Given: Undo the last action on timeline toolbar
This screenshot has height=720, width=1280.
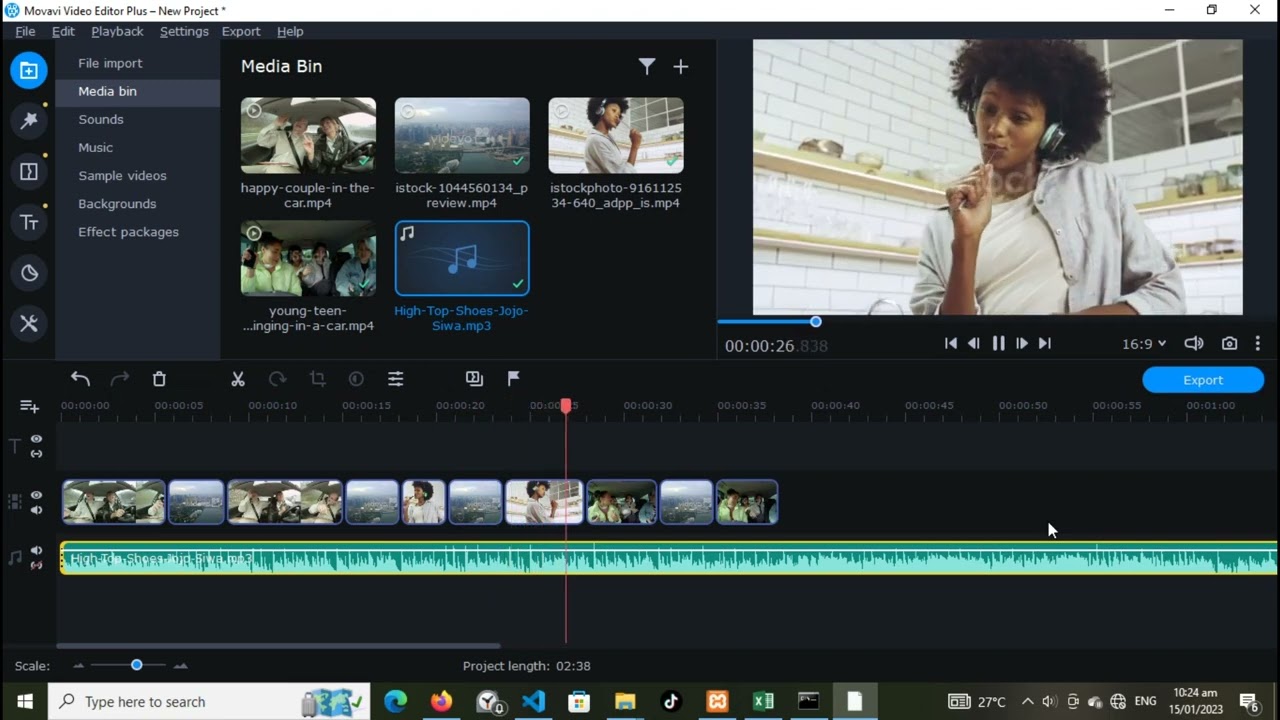Looking at the screenshot, I should (x=80, y=379).
